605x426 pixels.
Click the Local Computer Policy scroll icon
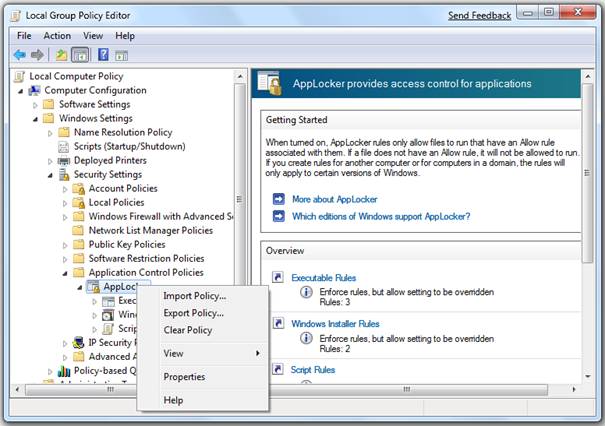pyautogui.click(x=19, y=76)
